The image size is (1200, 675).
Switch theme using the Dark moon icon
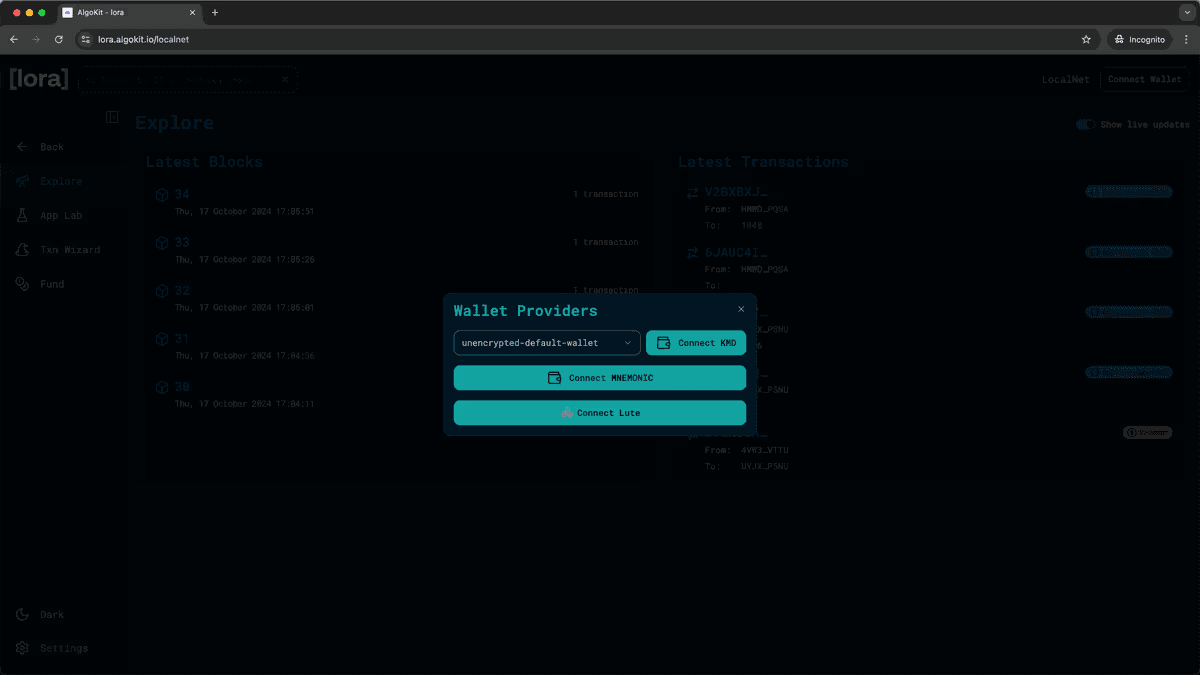(21, 614)
